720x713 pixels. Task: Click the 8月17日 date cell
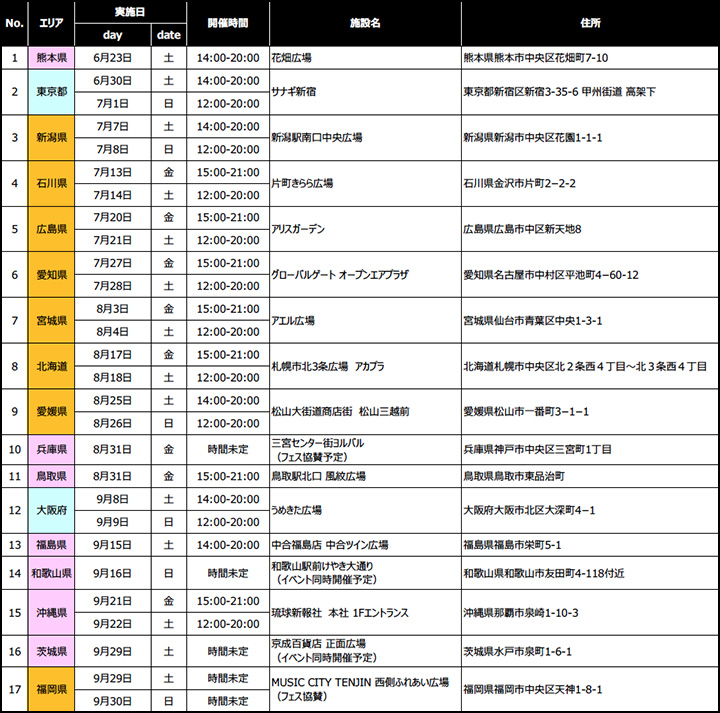112,355
